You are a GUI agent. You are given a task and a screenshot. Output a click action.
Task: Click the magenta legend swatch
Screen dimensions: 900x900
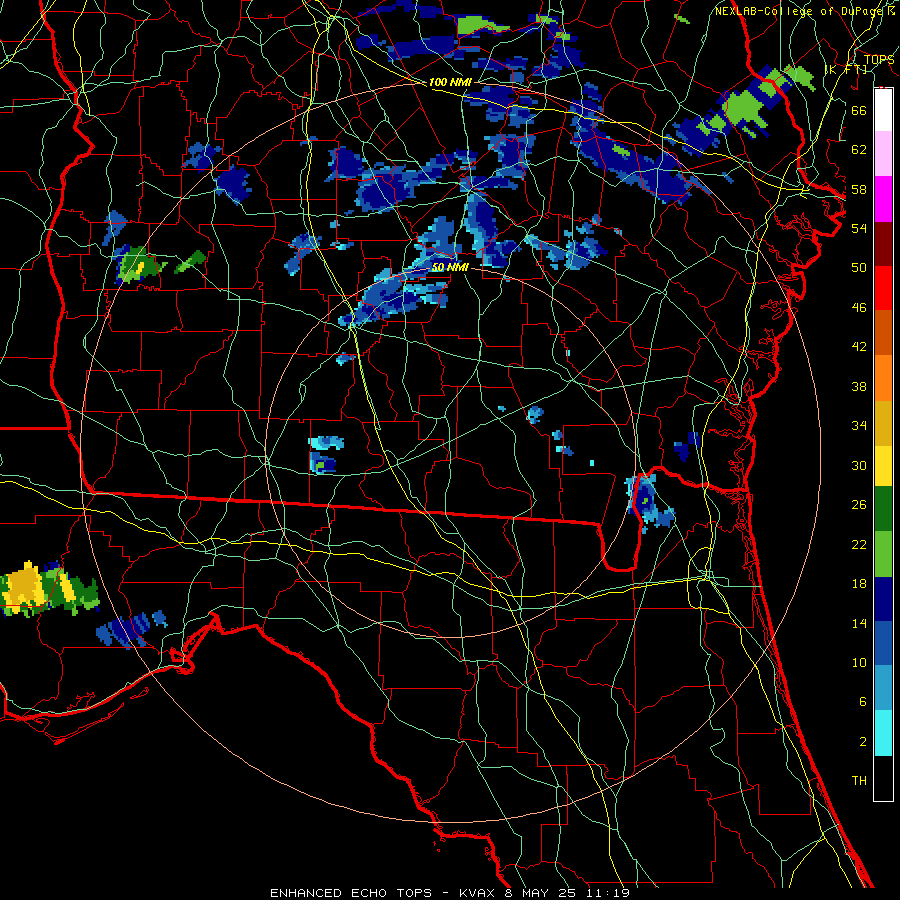coord(883,199)
